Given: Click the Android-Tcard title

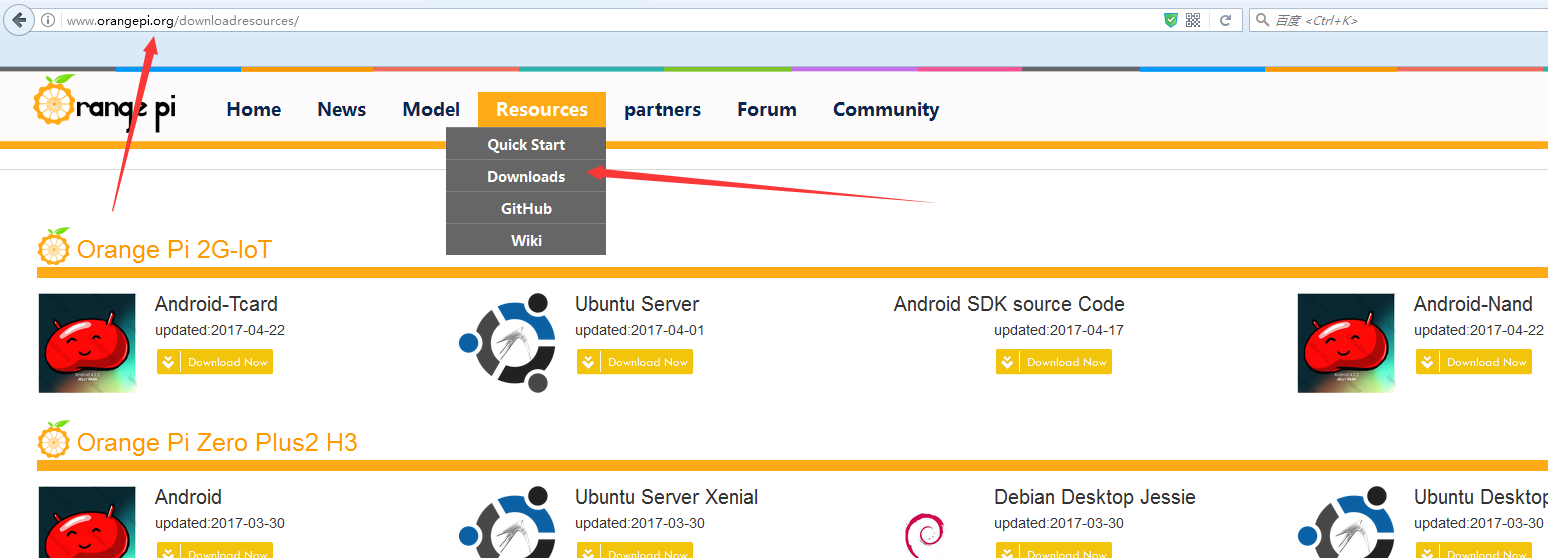Looking at the screenshot, I should coord(216,304).
